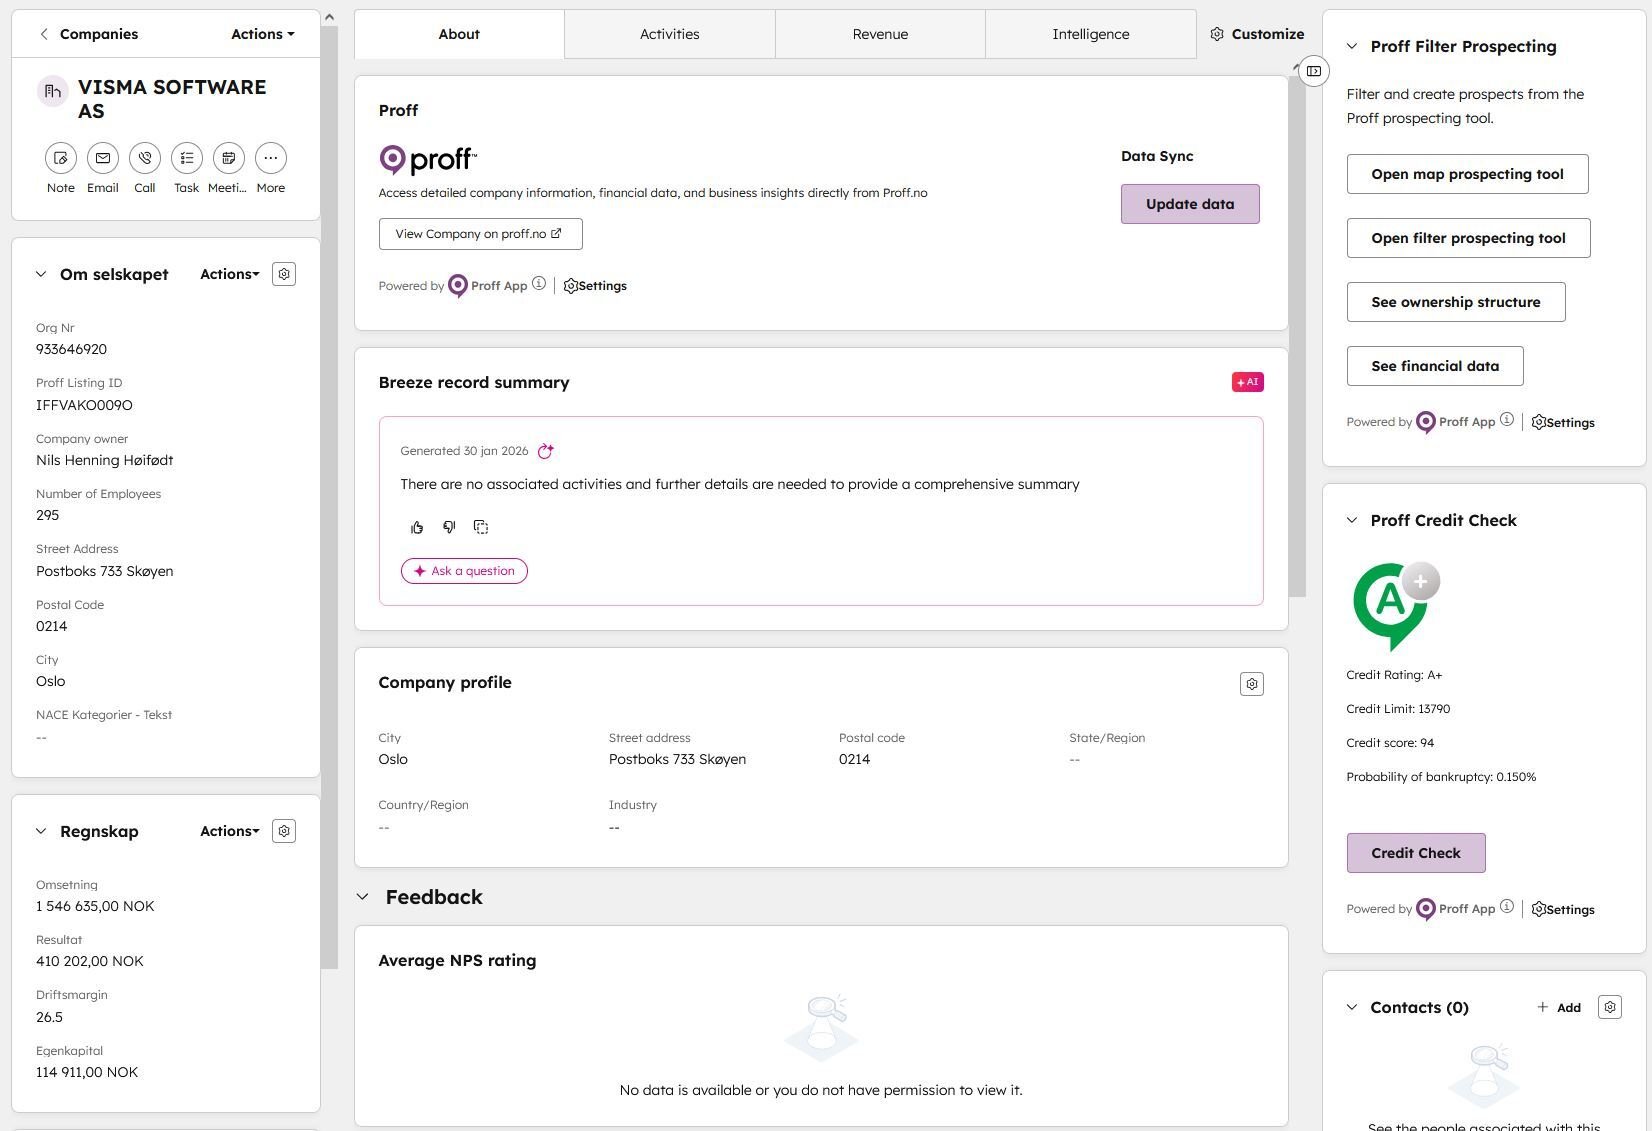The height and width of the screenshot is (1131, 1652).
Task: Collapse the right sidebar with the panel icon
Action: click(1314, 71)
